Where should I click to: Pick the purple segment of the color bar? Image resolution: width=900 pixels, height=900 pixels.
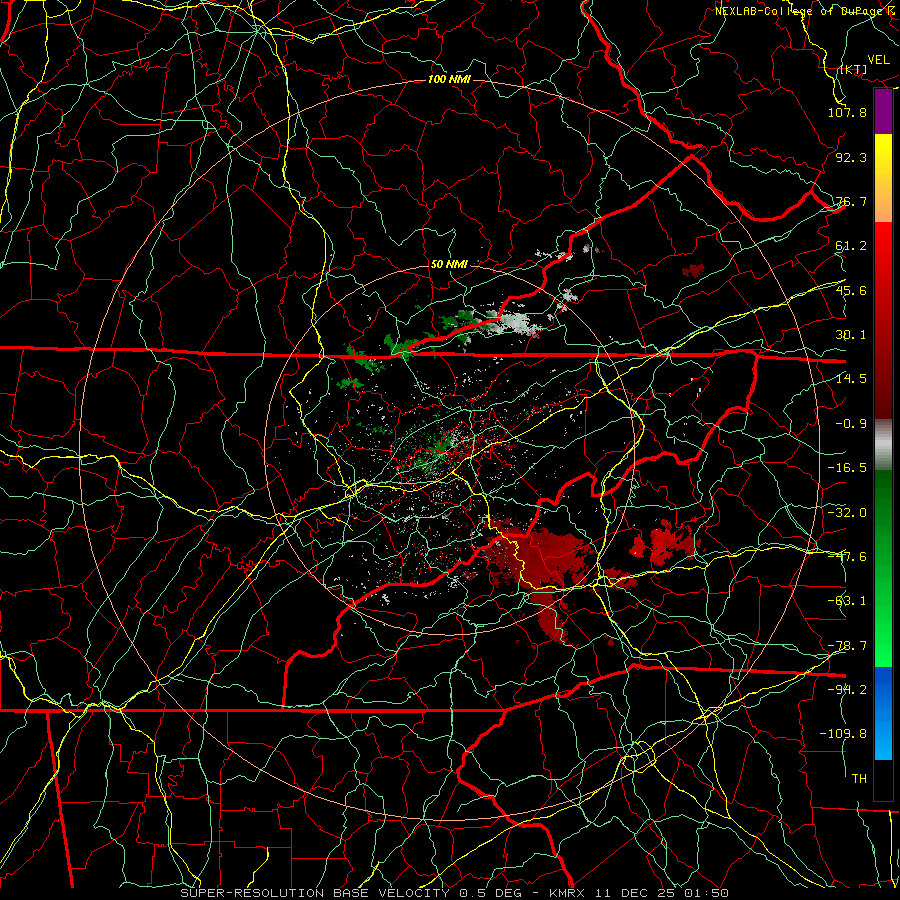click(x=883, y=112)
